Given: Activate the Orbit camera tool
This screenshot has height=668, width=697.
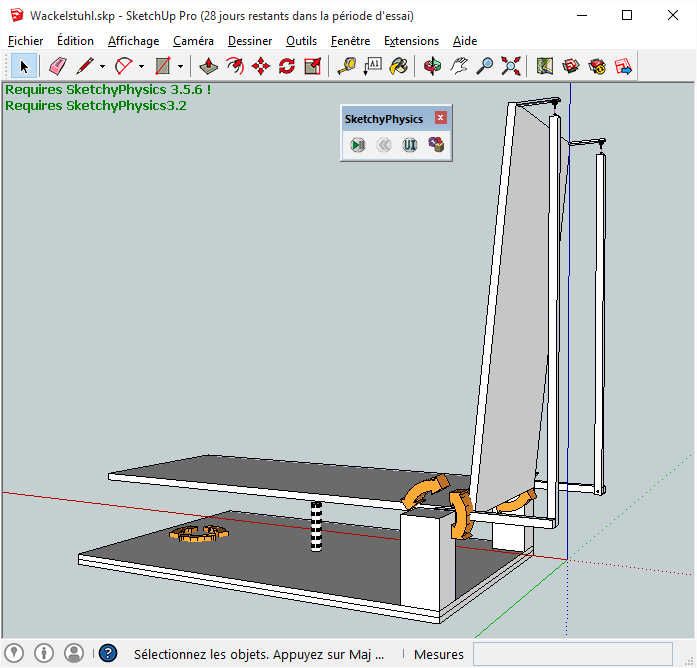Looking at the screenshot, I should (433, 66).
